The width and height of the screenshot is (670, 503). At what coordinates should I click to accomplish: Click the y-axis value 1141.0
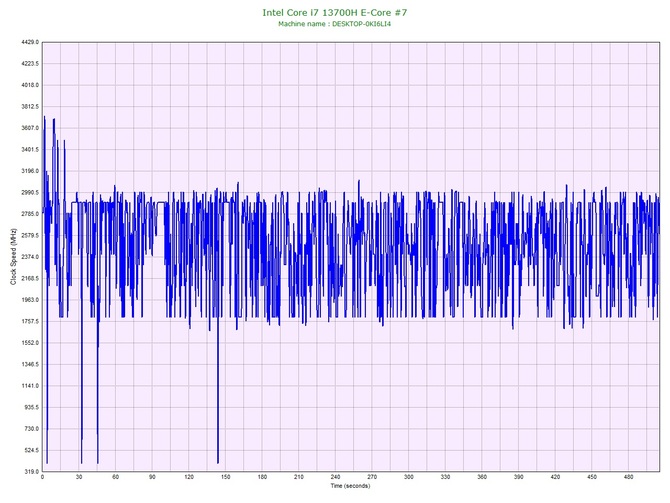tap(30, 386)
